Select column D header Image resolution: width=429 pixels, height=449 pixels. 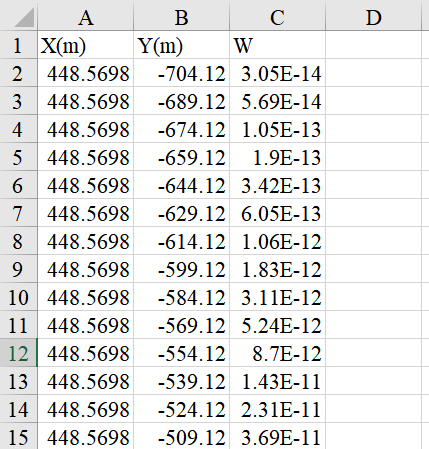point(373,16)
